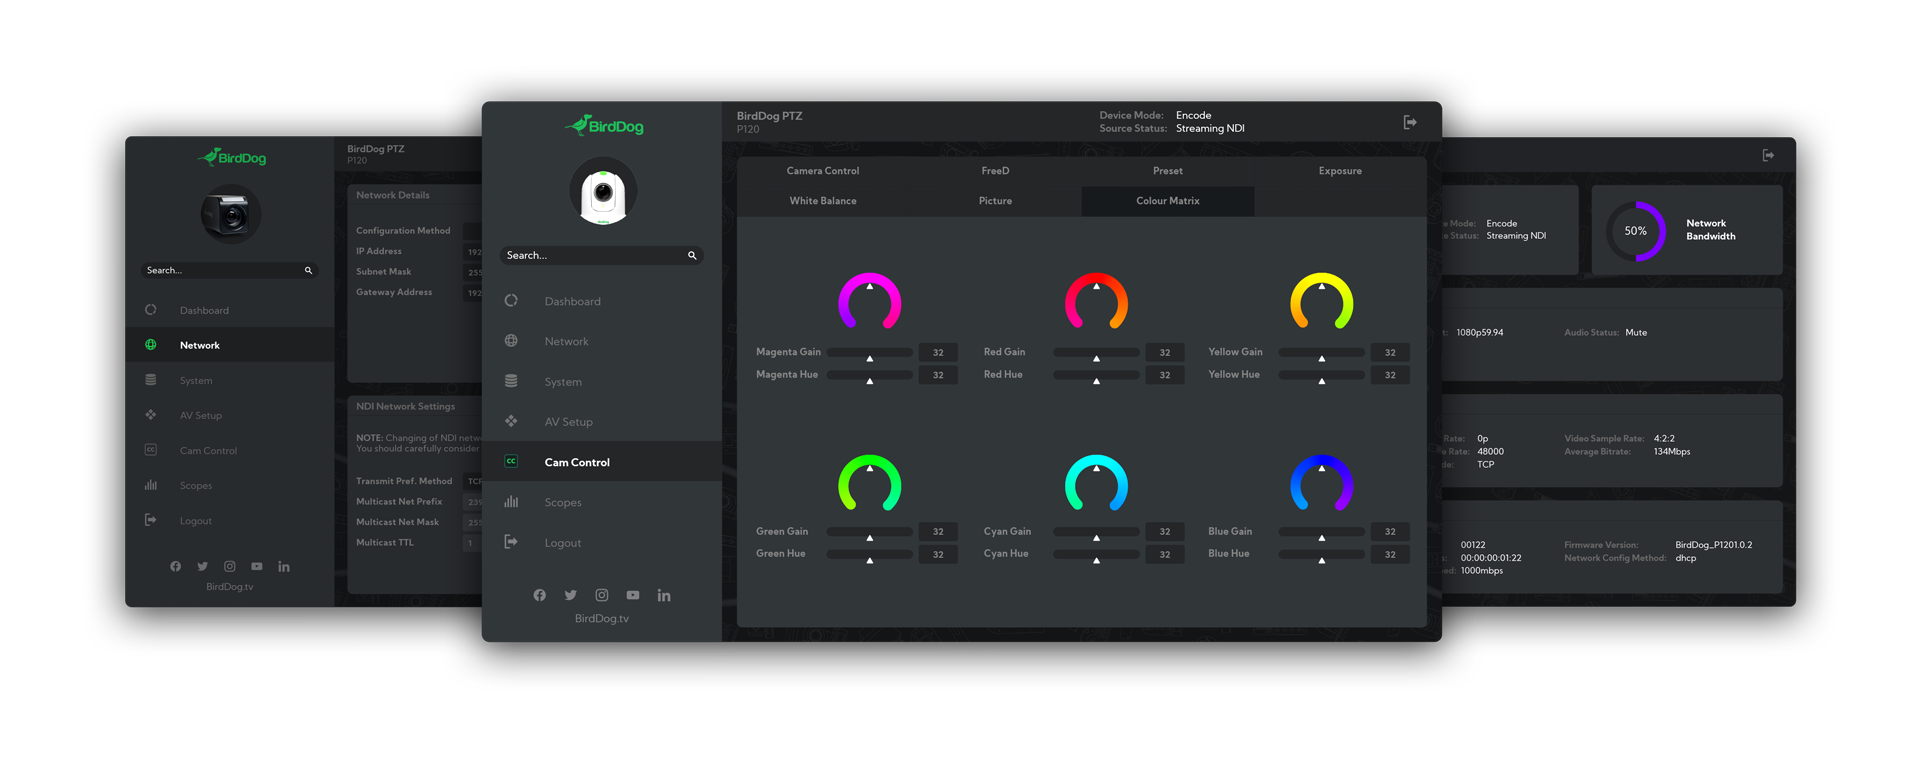Select the Colour Matrix tab
Image resolution: width=1920 pixels, height=757 pixels.
pos(1168,201)
